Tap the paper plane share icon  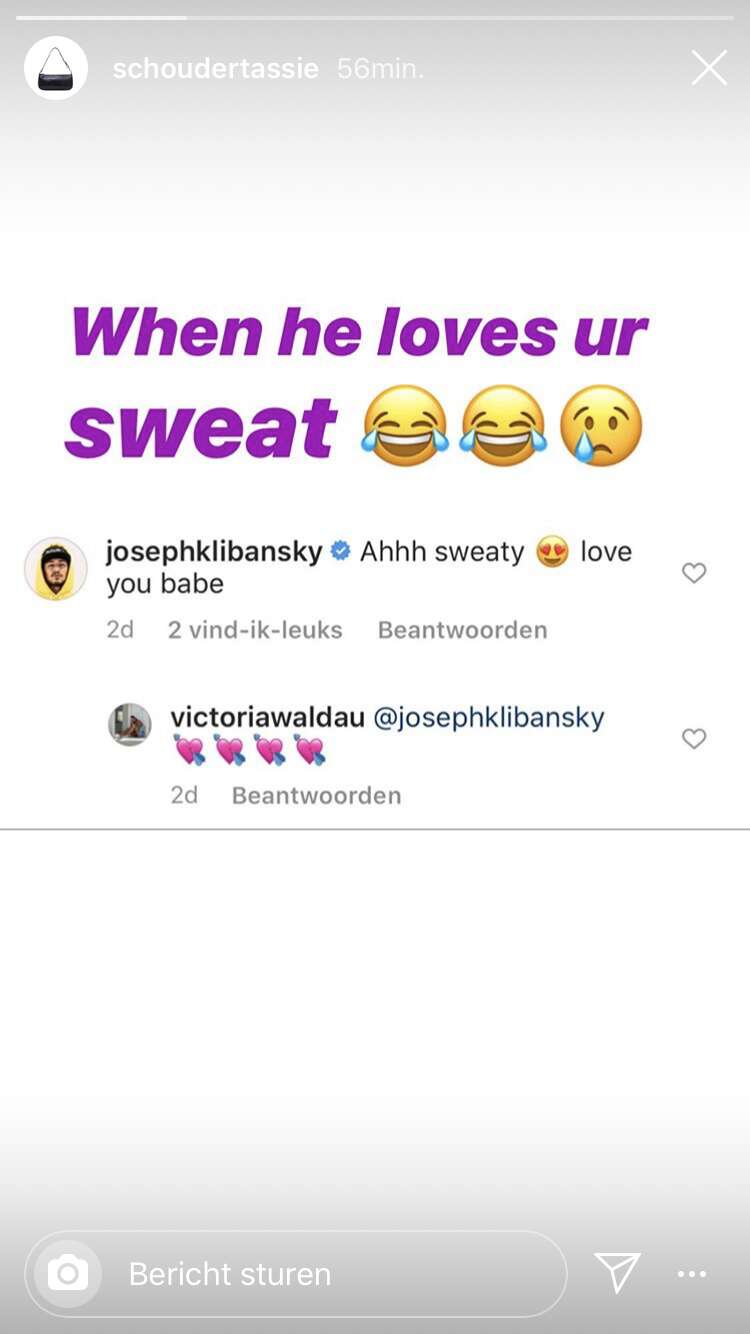point(617,1273)
